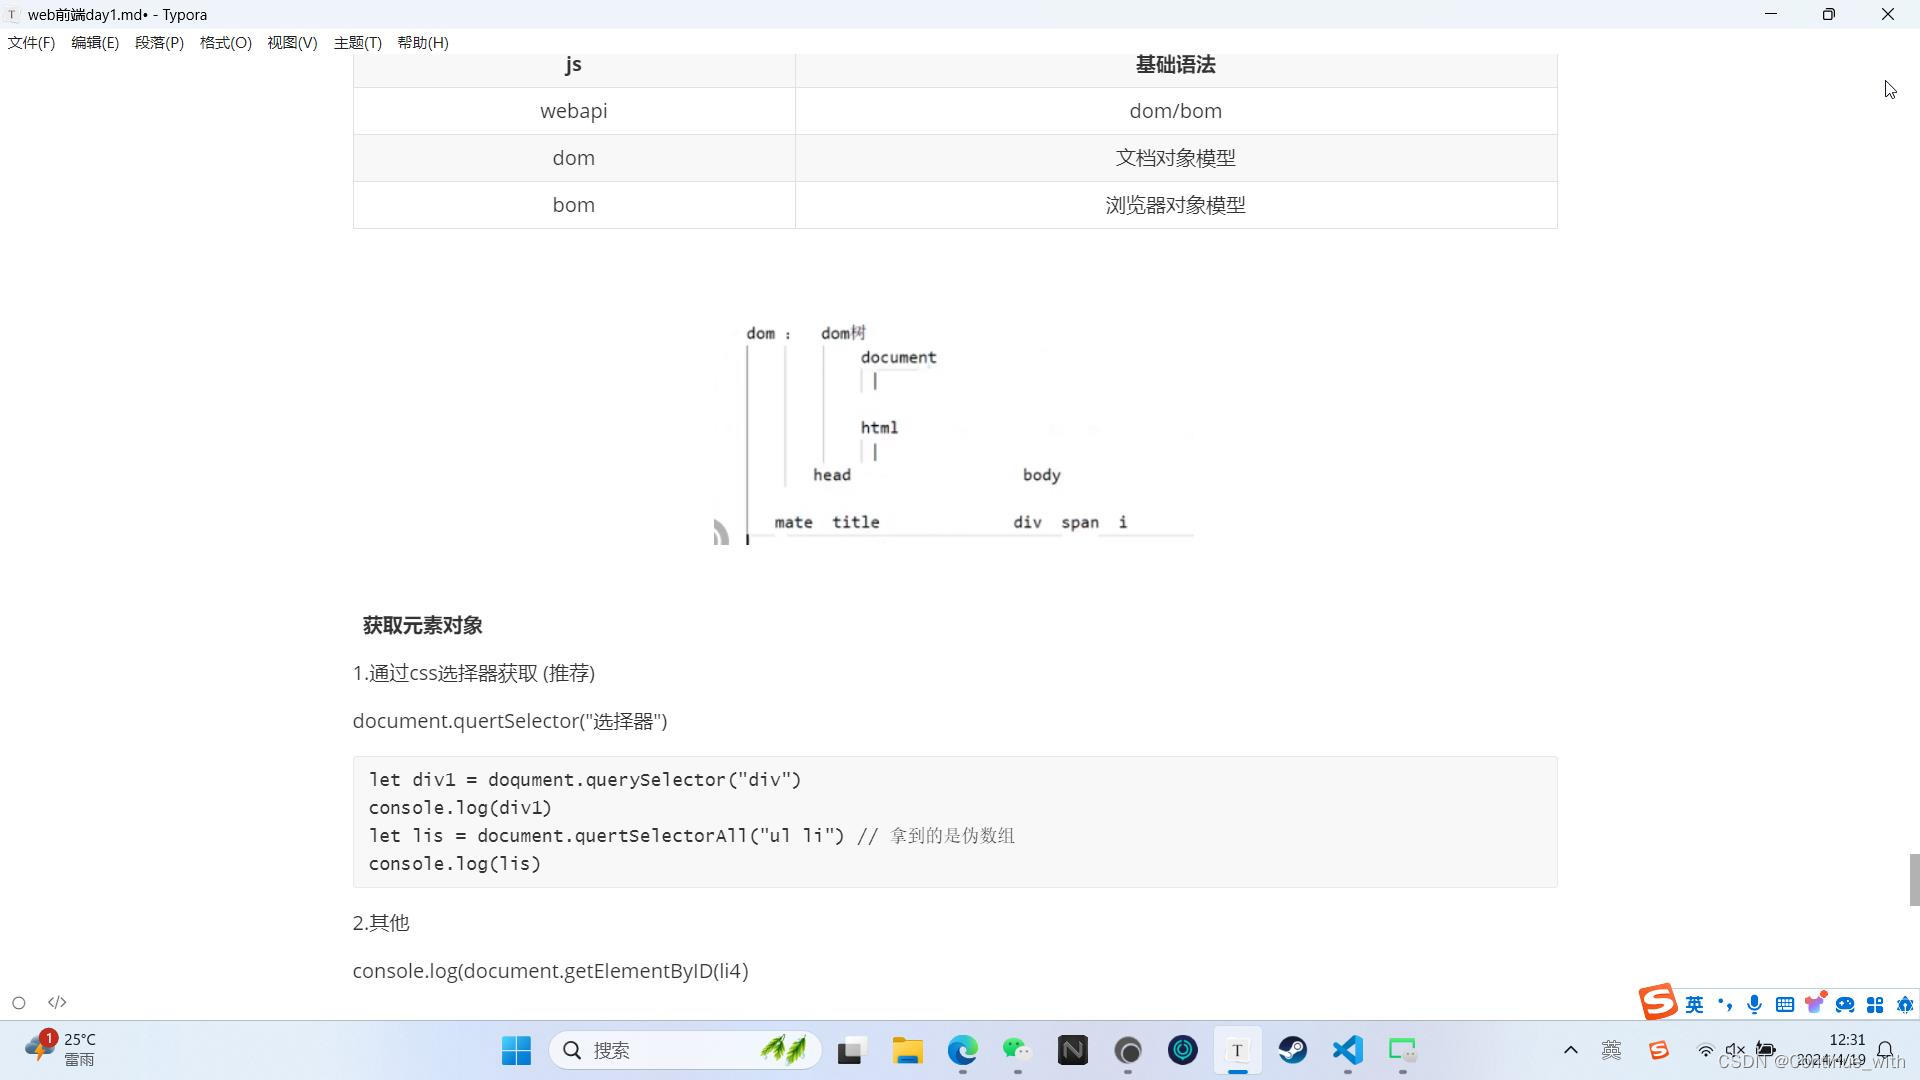Toggle source code mode icon
Image resolution: width=1920 pixels, height=1080 pixels.
pos(57,1003)
